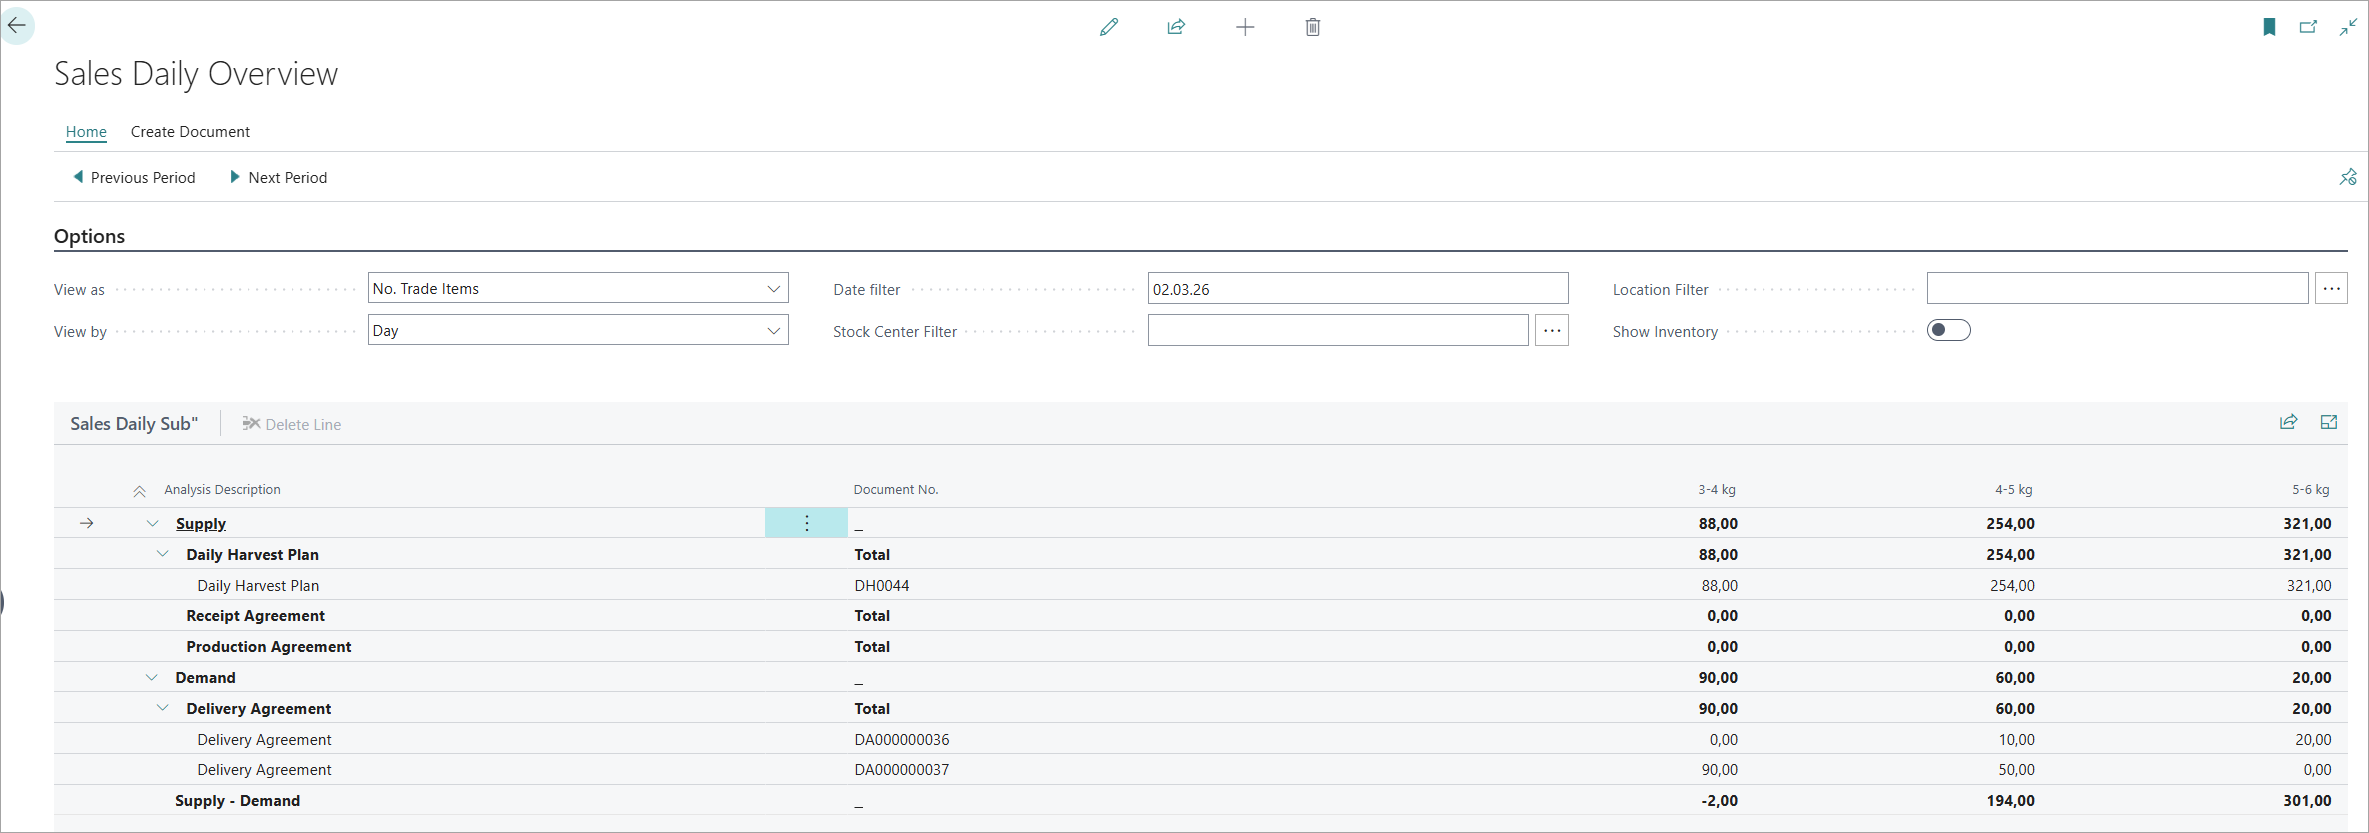Open the Supply link

pos(201,523)
